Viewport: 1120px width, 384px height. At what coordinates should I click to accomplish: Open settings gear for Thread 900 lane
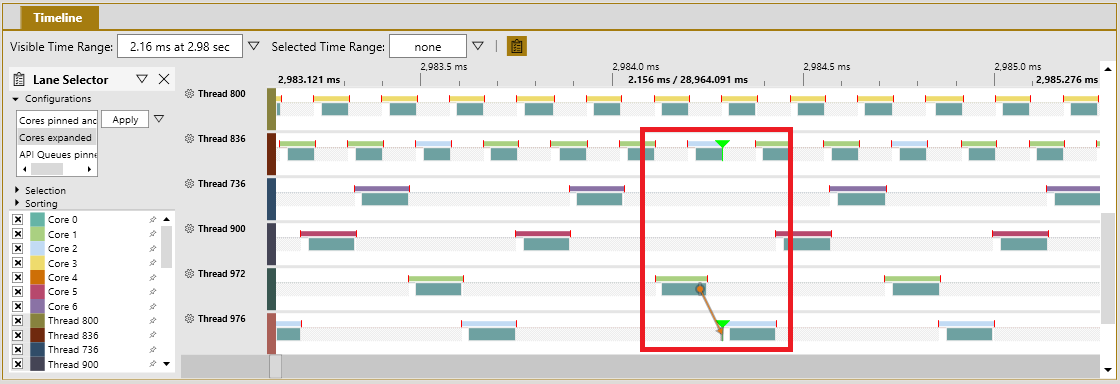tap(189, 228)
